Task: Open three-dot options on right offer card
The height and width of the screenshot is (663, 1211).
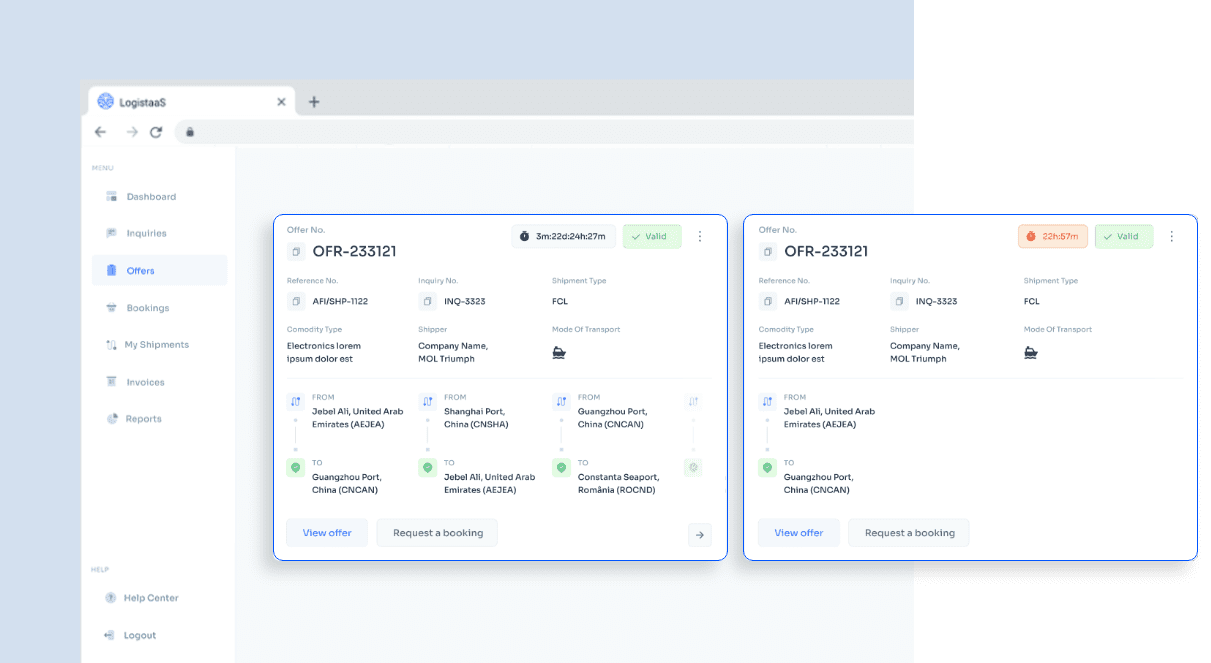Action: pos(1172,237)
